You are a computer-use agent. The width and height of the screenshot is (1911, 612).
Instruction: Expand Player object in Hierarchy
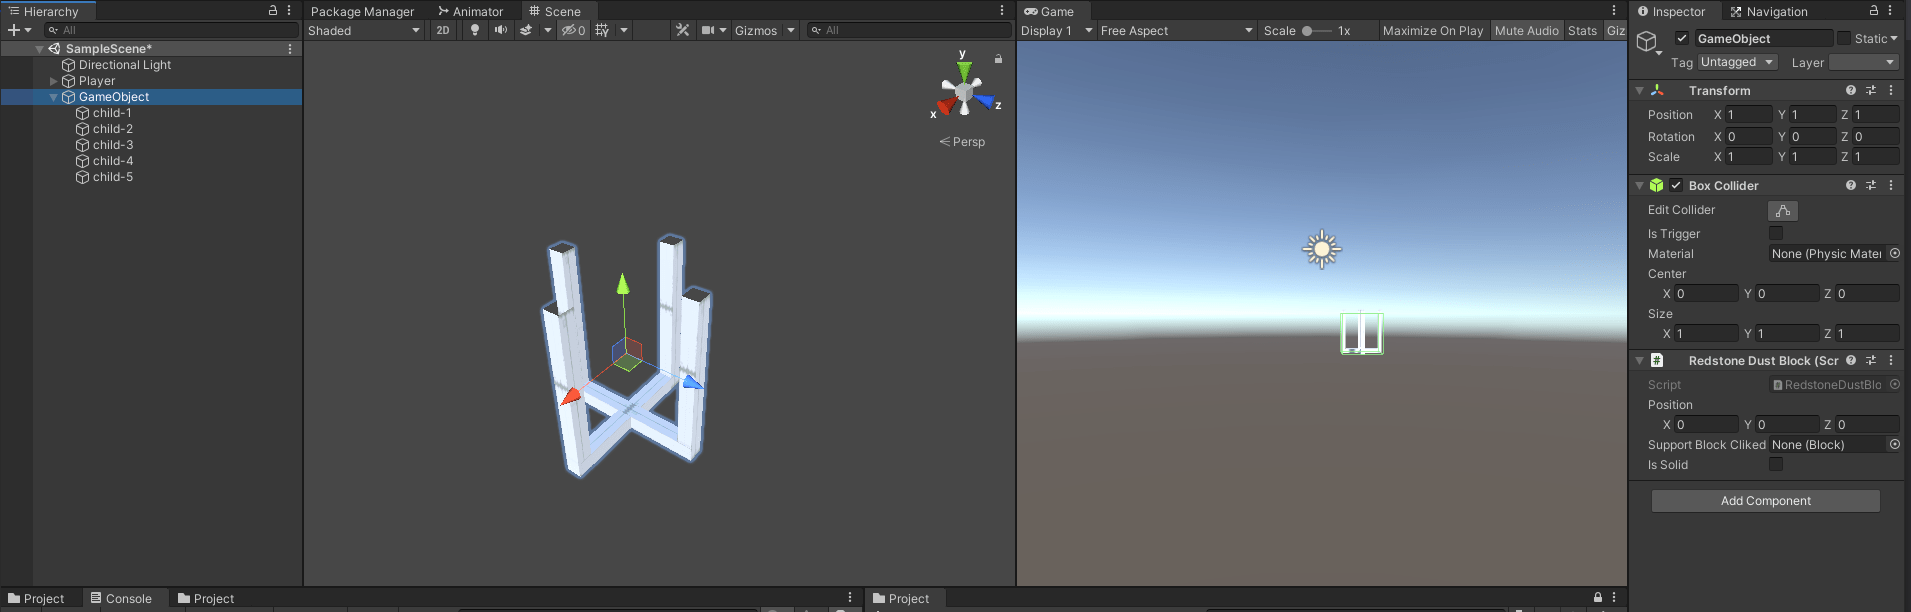tap(54, 81)
